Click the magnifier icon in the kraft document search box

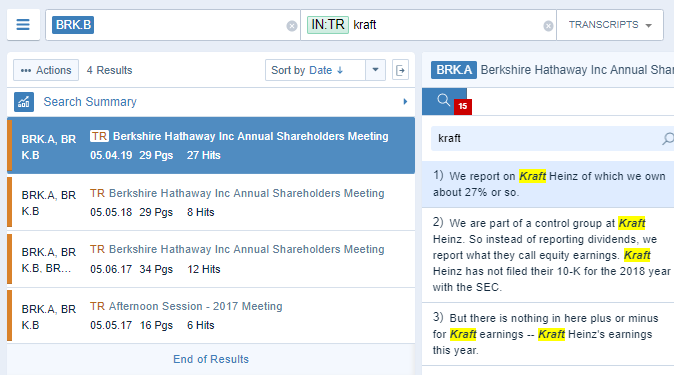668,138
